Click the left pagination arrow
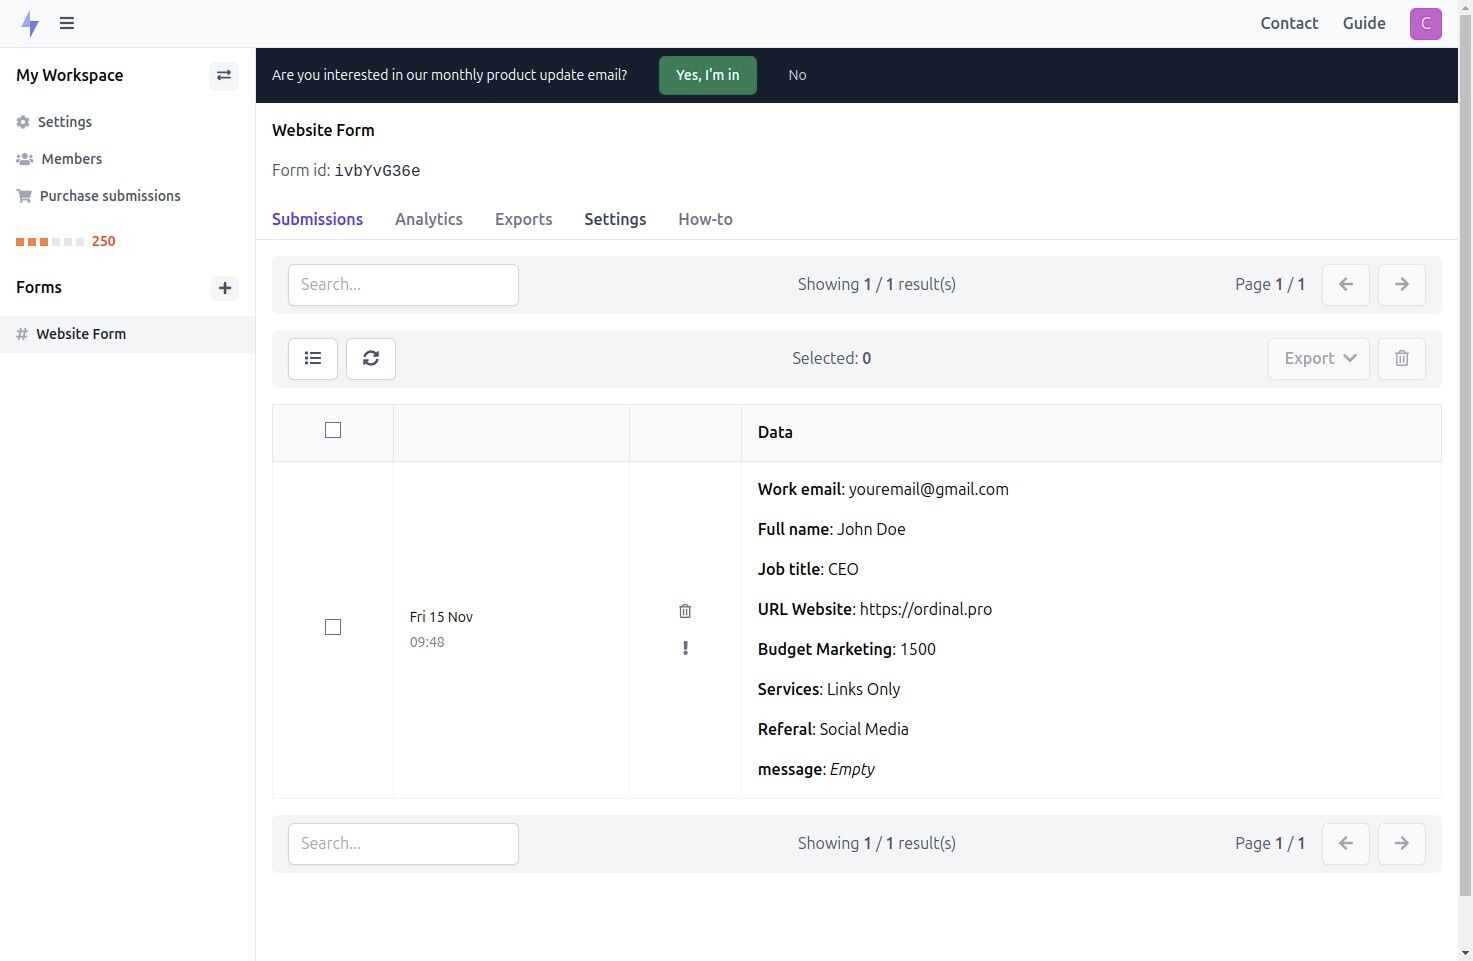 pos(1345,284)
